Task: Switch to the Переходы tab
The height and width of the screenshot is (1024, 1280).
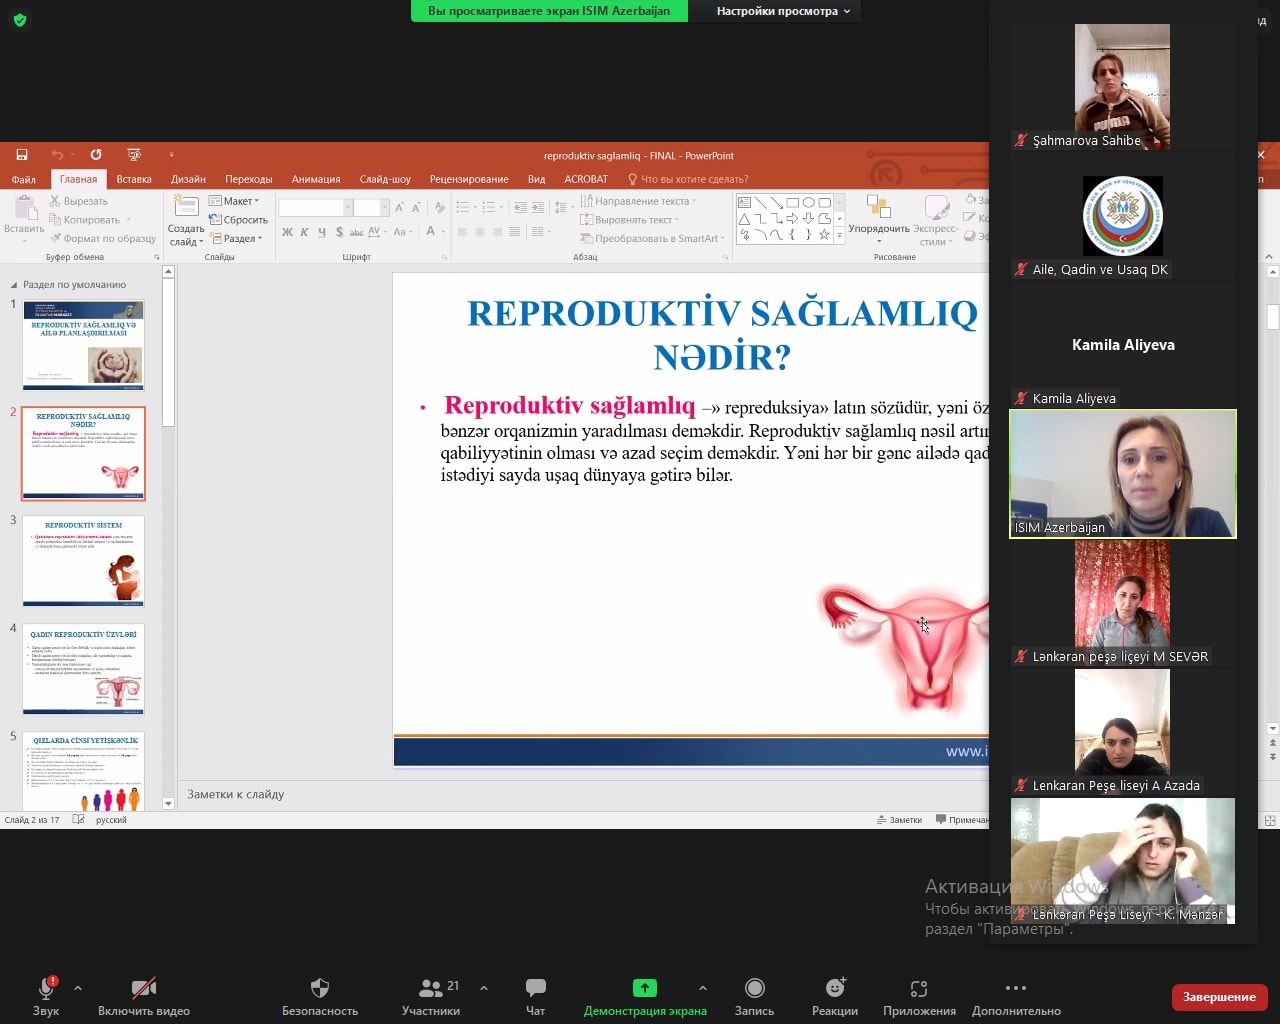Action: click(248, 179)
